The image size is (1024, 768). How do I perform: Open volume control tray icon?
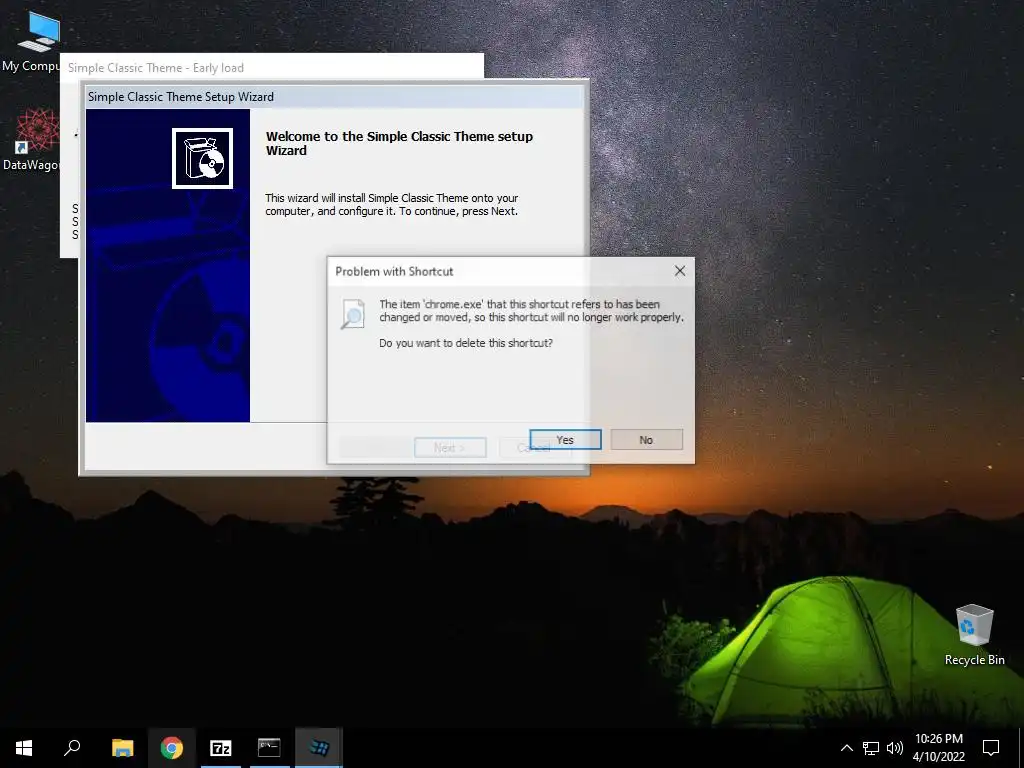click(x=895, y=748)
